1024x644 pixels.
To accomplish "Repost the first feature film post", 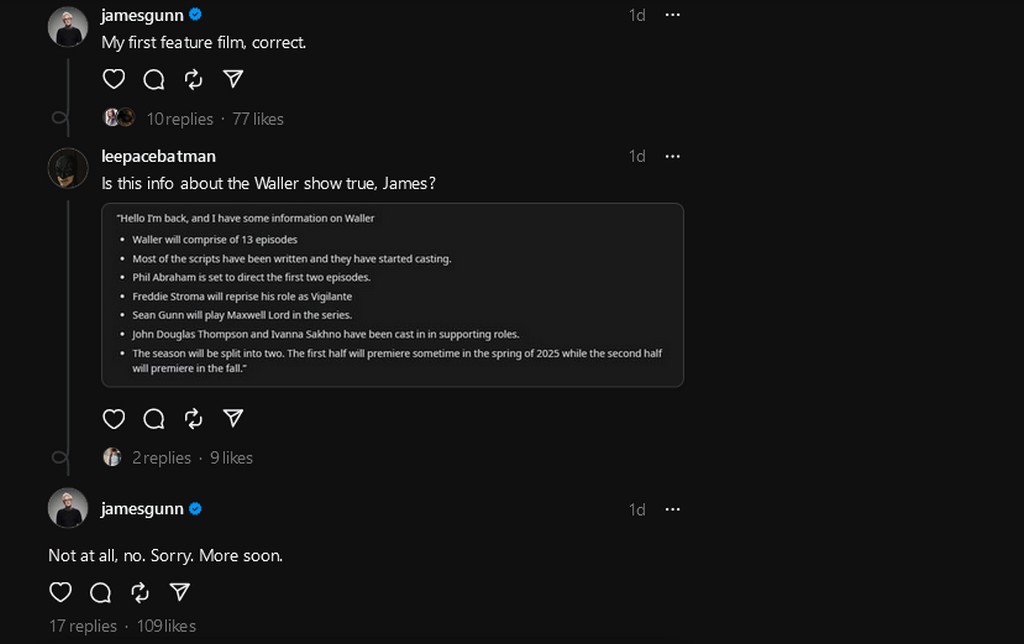I will pyautogui.click(x=194, y=79).
